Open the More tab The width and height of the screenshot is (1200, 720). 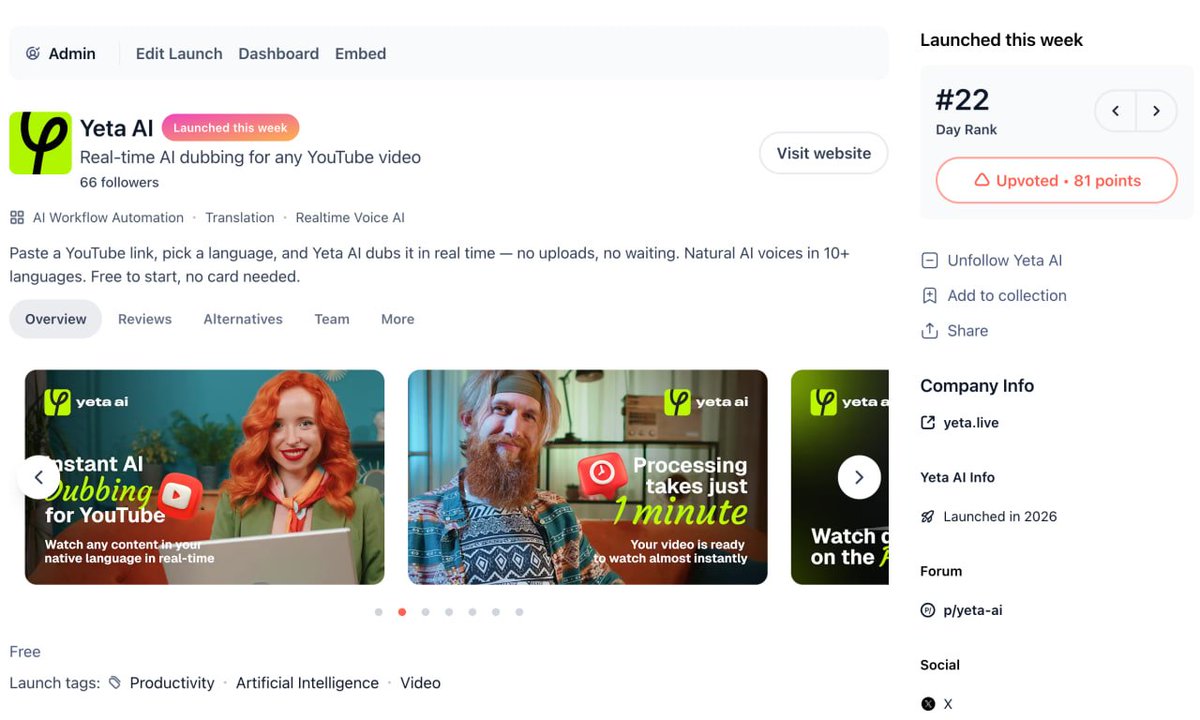pyautogui.click(x=397, y=319)
